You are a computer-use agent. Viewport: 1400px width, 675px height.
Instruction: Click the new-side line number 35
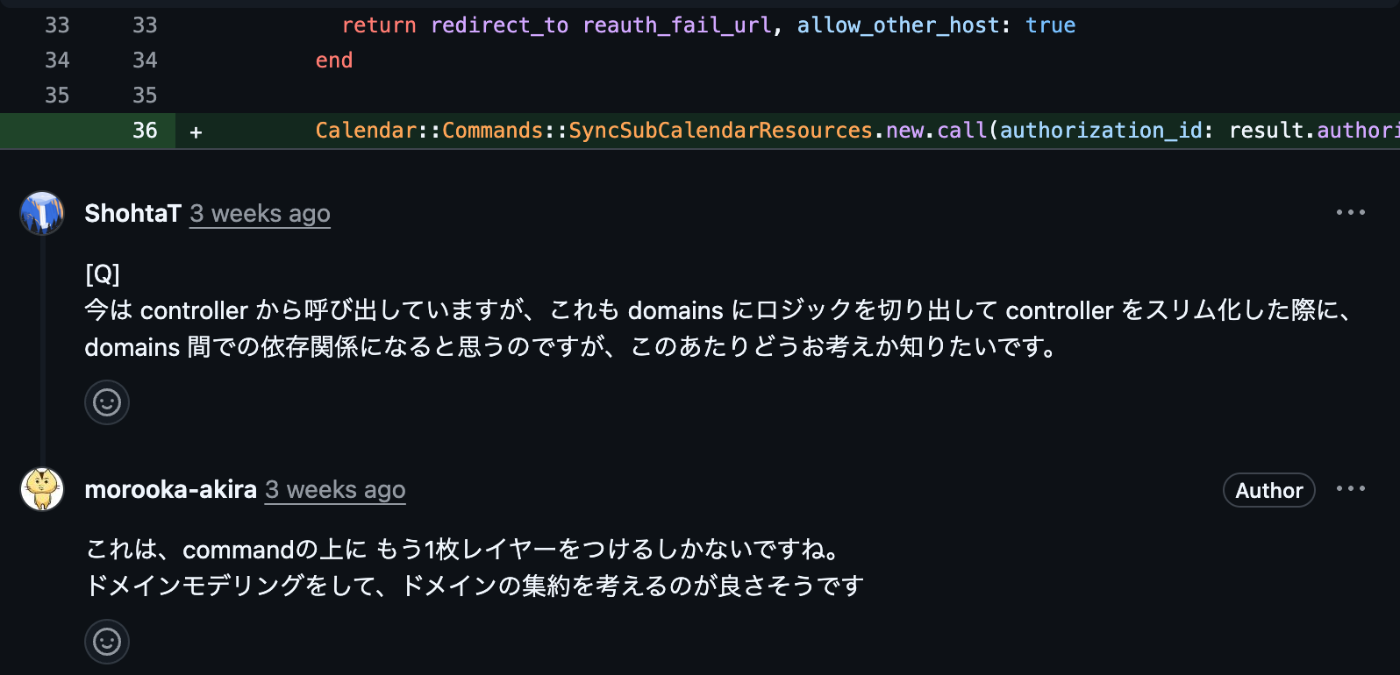(x=144, y=95)
